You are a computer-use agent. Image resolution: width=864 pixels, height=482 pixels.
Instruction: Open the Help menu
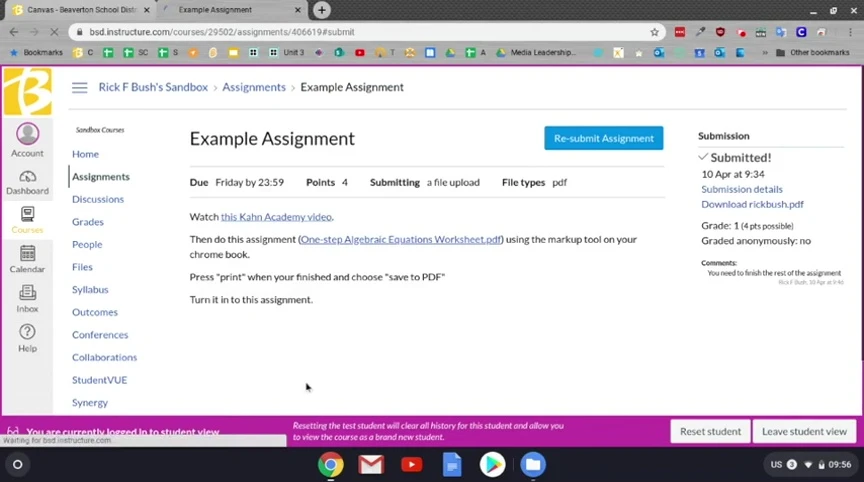pyautogui.click(x=27, y=338)
